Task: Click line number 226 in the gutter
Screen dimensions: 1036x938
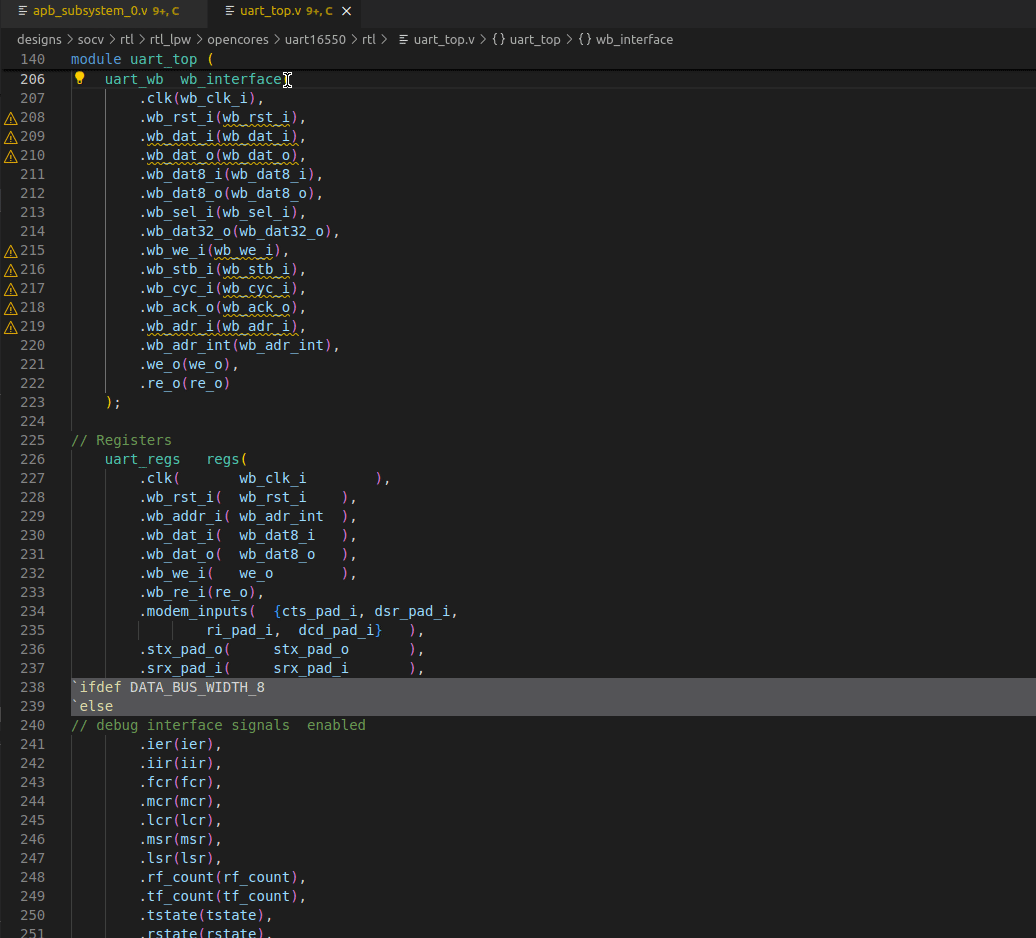Action: point(33,459)
